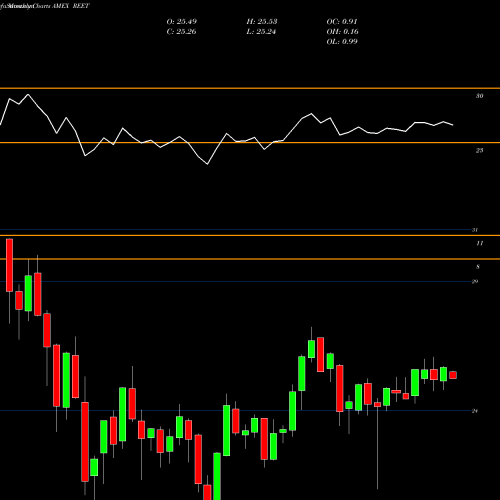Viewport: 500px width, 500px height.
Task: Click the low value L: 25.24
Action: 261,32
